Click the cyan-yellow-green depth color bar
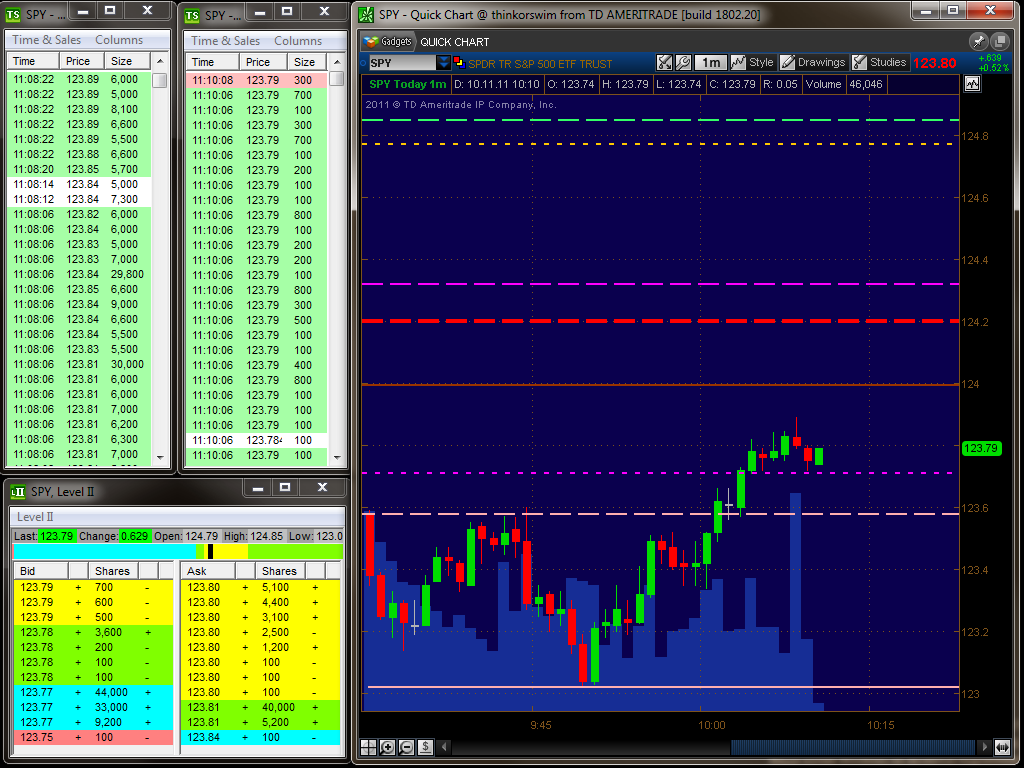The width and height of the screenshot is (1024, 768). tap(178, 552)
